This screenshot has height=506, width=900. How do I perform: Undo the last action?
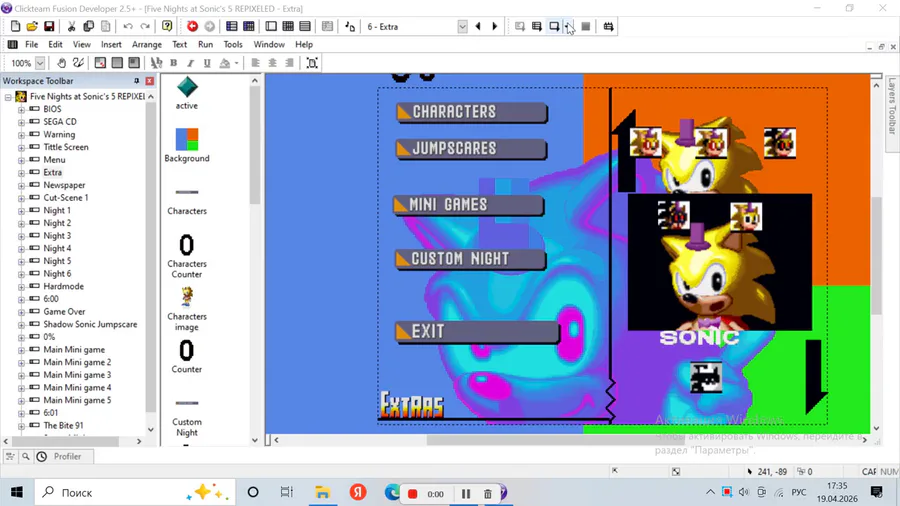(x=128, y=26)
